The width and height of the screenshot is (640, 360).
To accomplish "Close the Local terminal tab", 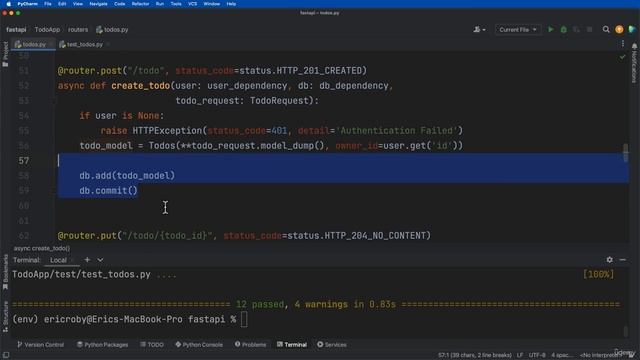I will [x=73, y=260].
